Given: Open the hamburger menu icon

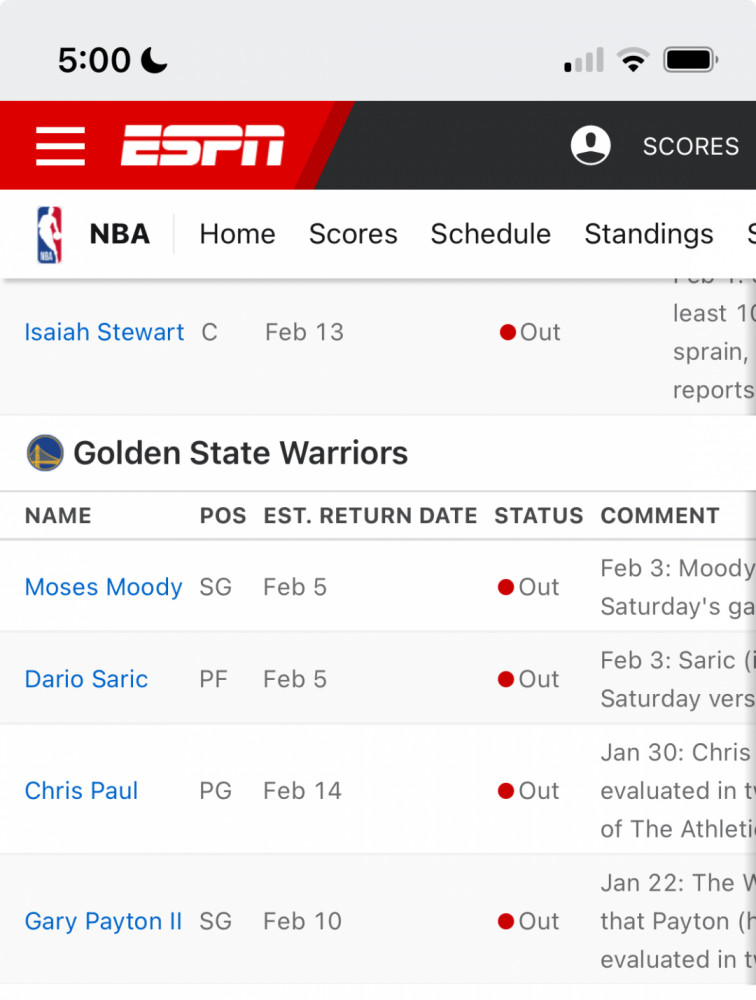Looking at the screenshot, I should [x=61, y=146].
